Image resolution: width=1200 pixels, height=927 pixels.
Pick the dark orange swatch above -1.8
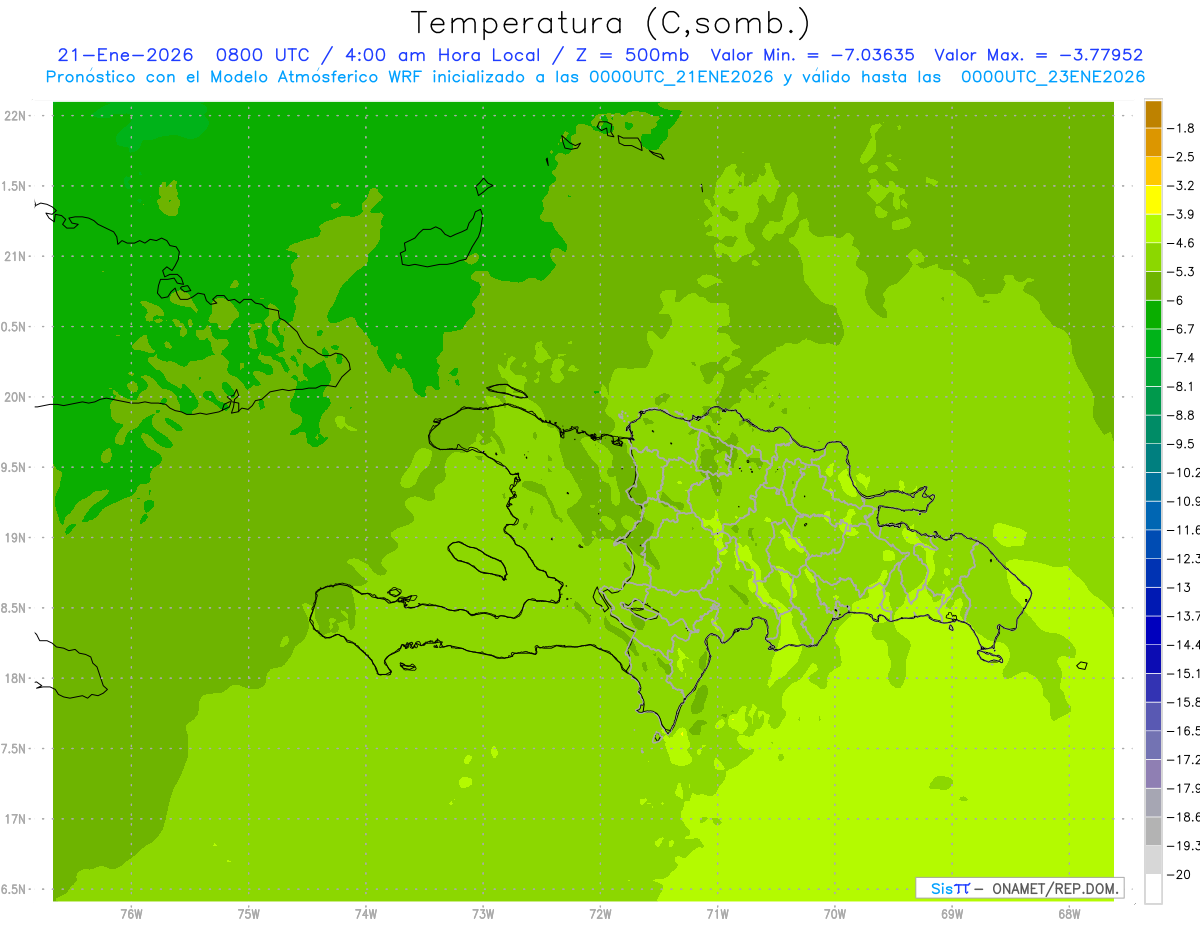click(x=1153, y=114)
